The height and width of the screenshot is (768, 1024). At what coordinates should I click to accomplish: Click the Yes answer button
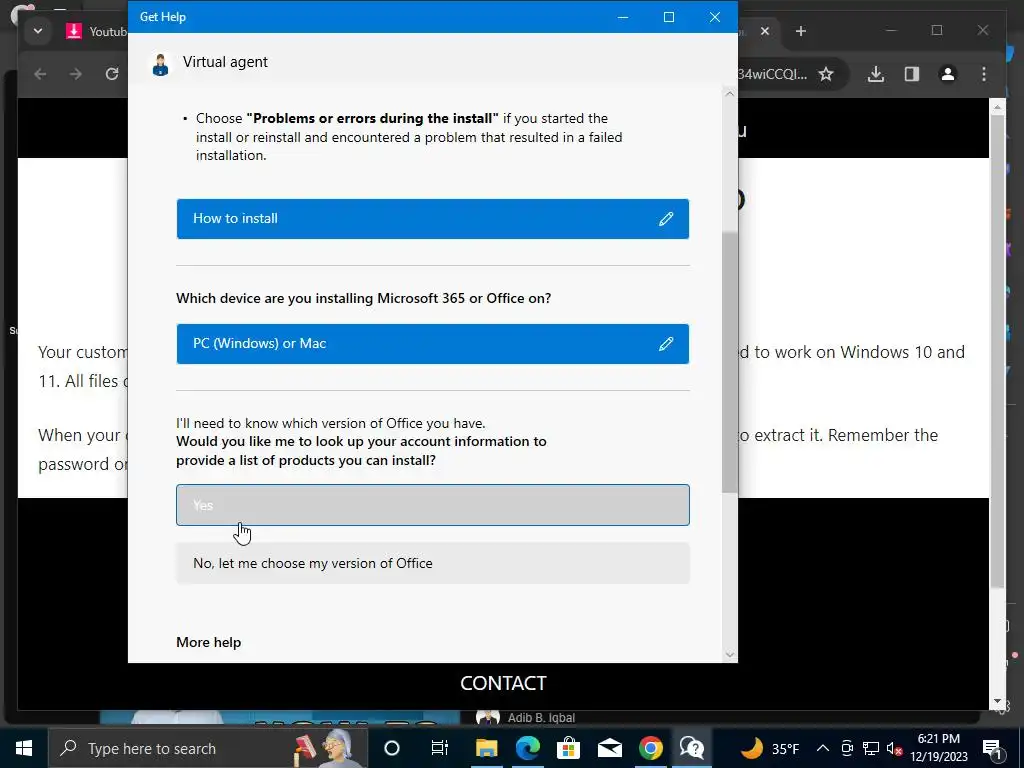click(432, 505)
